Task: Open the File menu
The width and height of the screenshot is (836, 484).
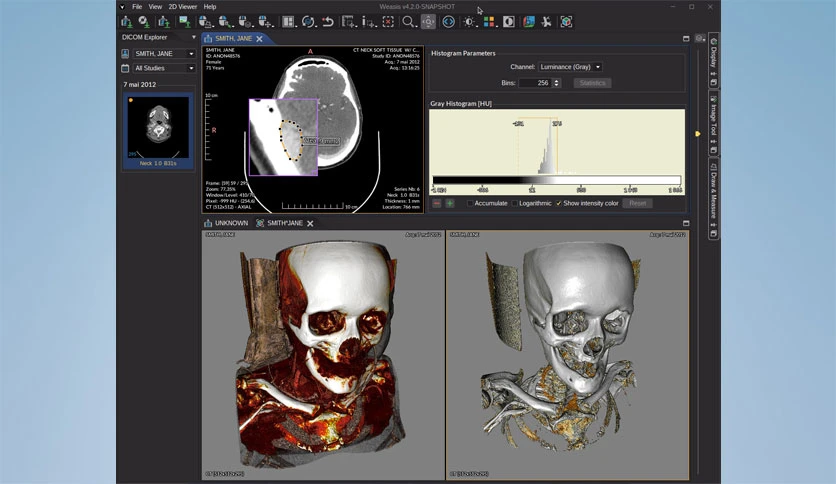Action: (x=137, y=7)
